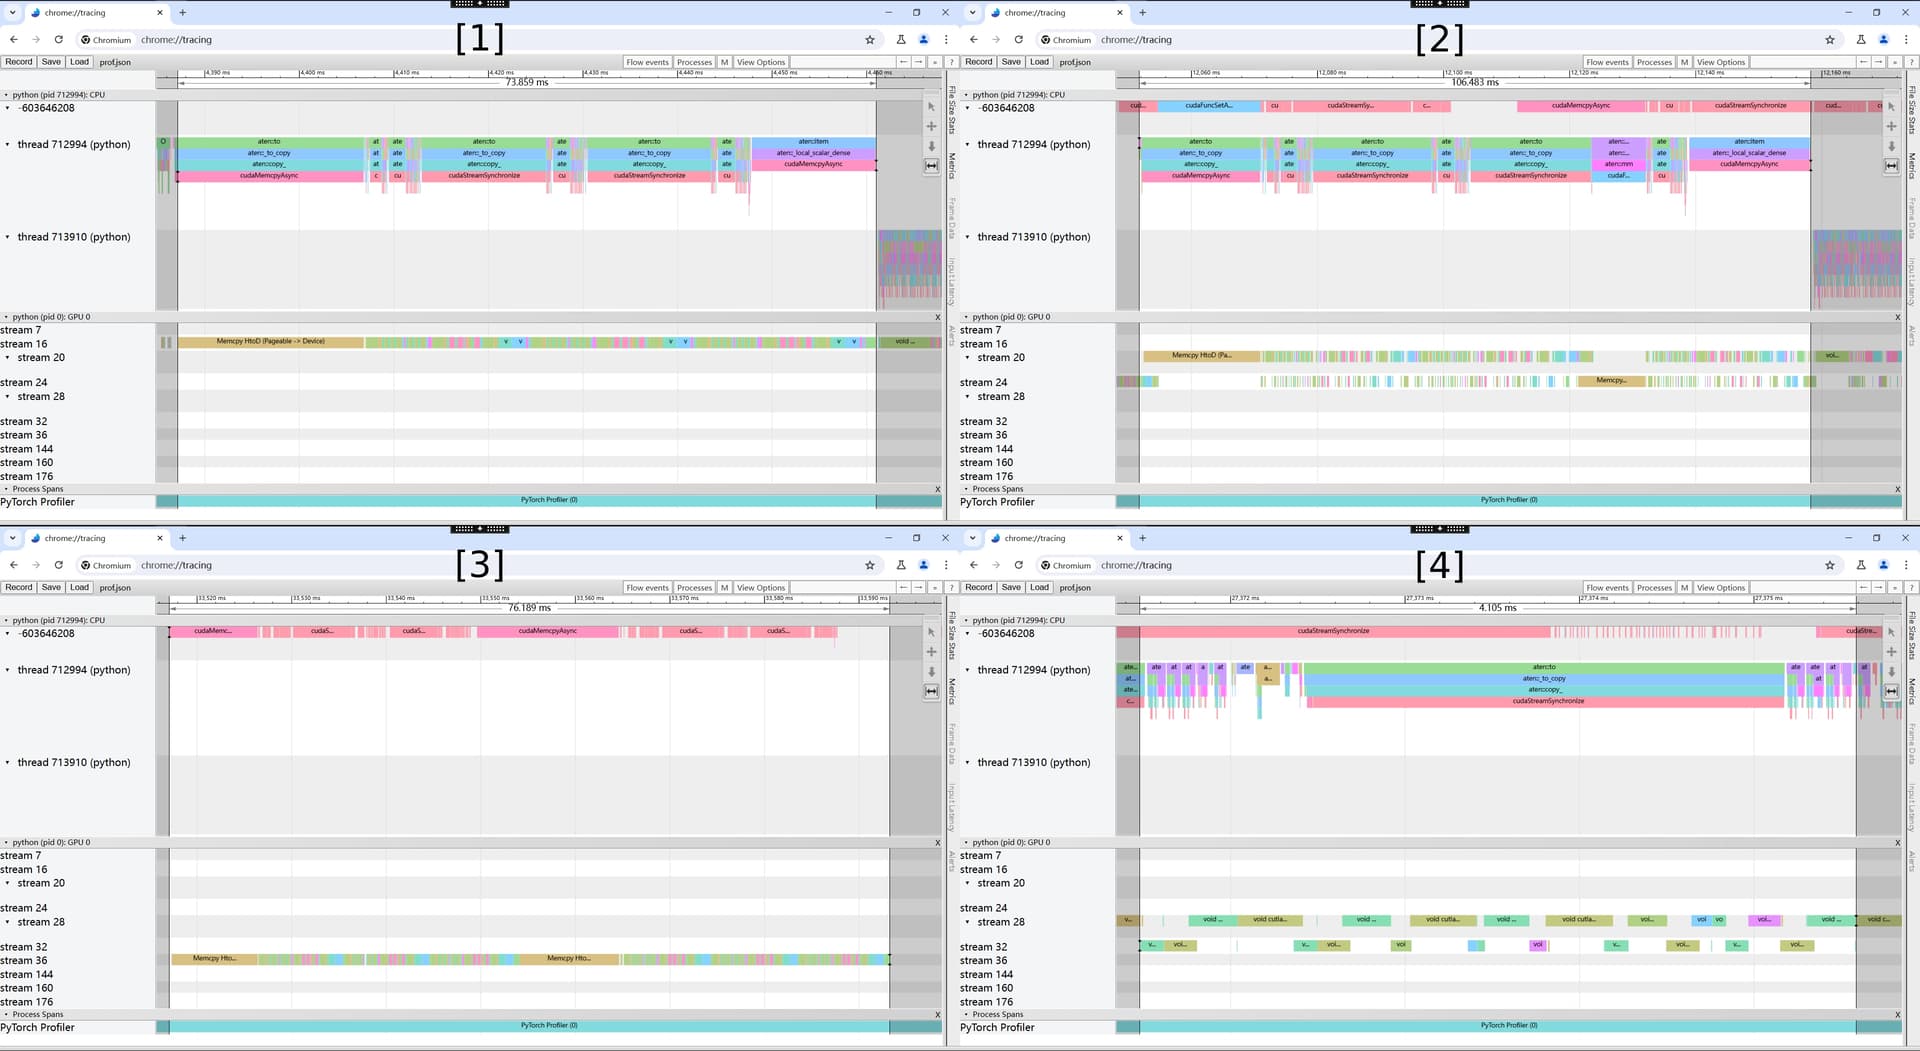The image size is (1920, 1051).
Task: Open the File Size Stats side tab in window 2
Action: click(1911, 110)
